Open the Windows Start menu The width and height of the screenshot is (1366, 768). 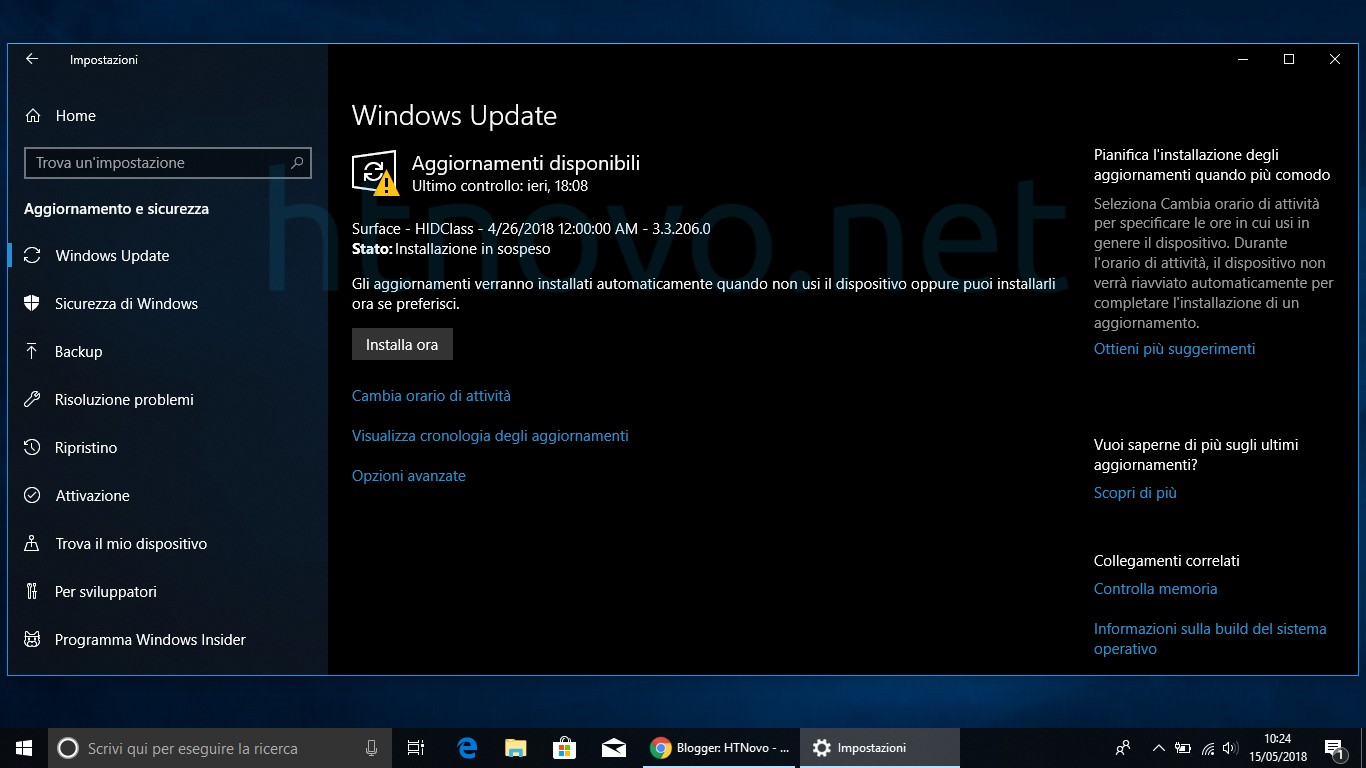(x=24, y=748)
